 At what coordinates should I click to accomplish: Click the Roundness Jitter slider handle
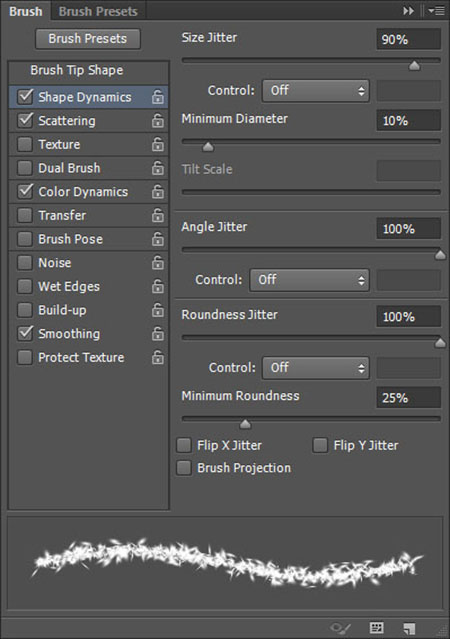pyautogui.click(x=440, y=343)
